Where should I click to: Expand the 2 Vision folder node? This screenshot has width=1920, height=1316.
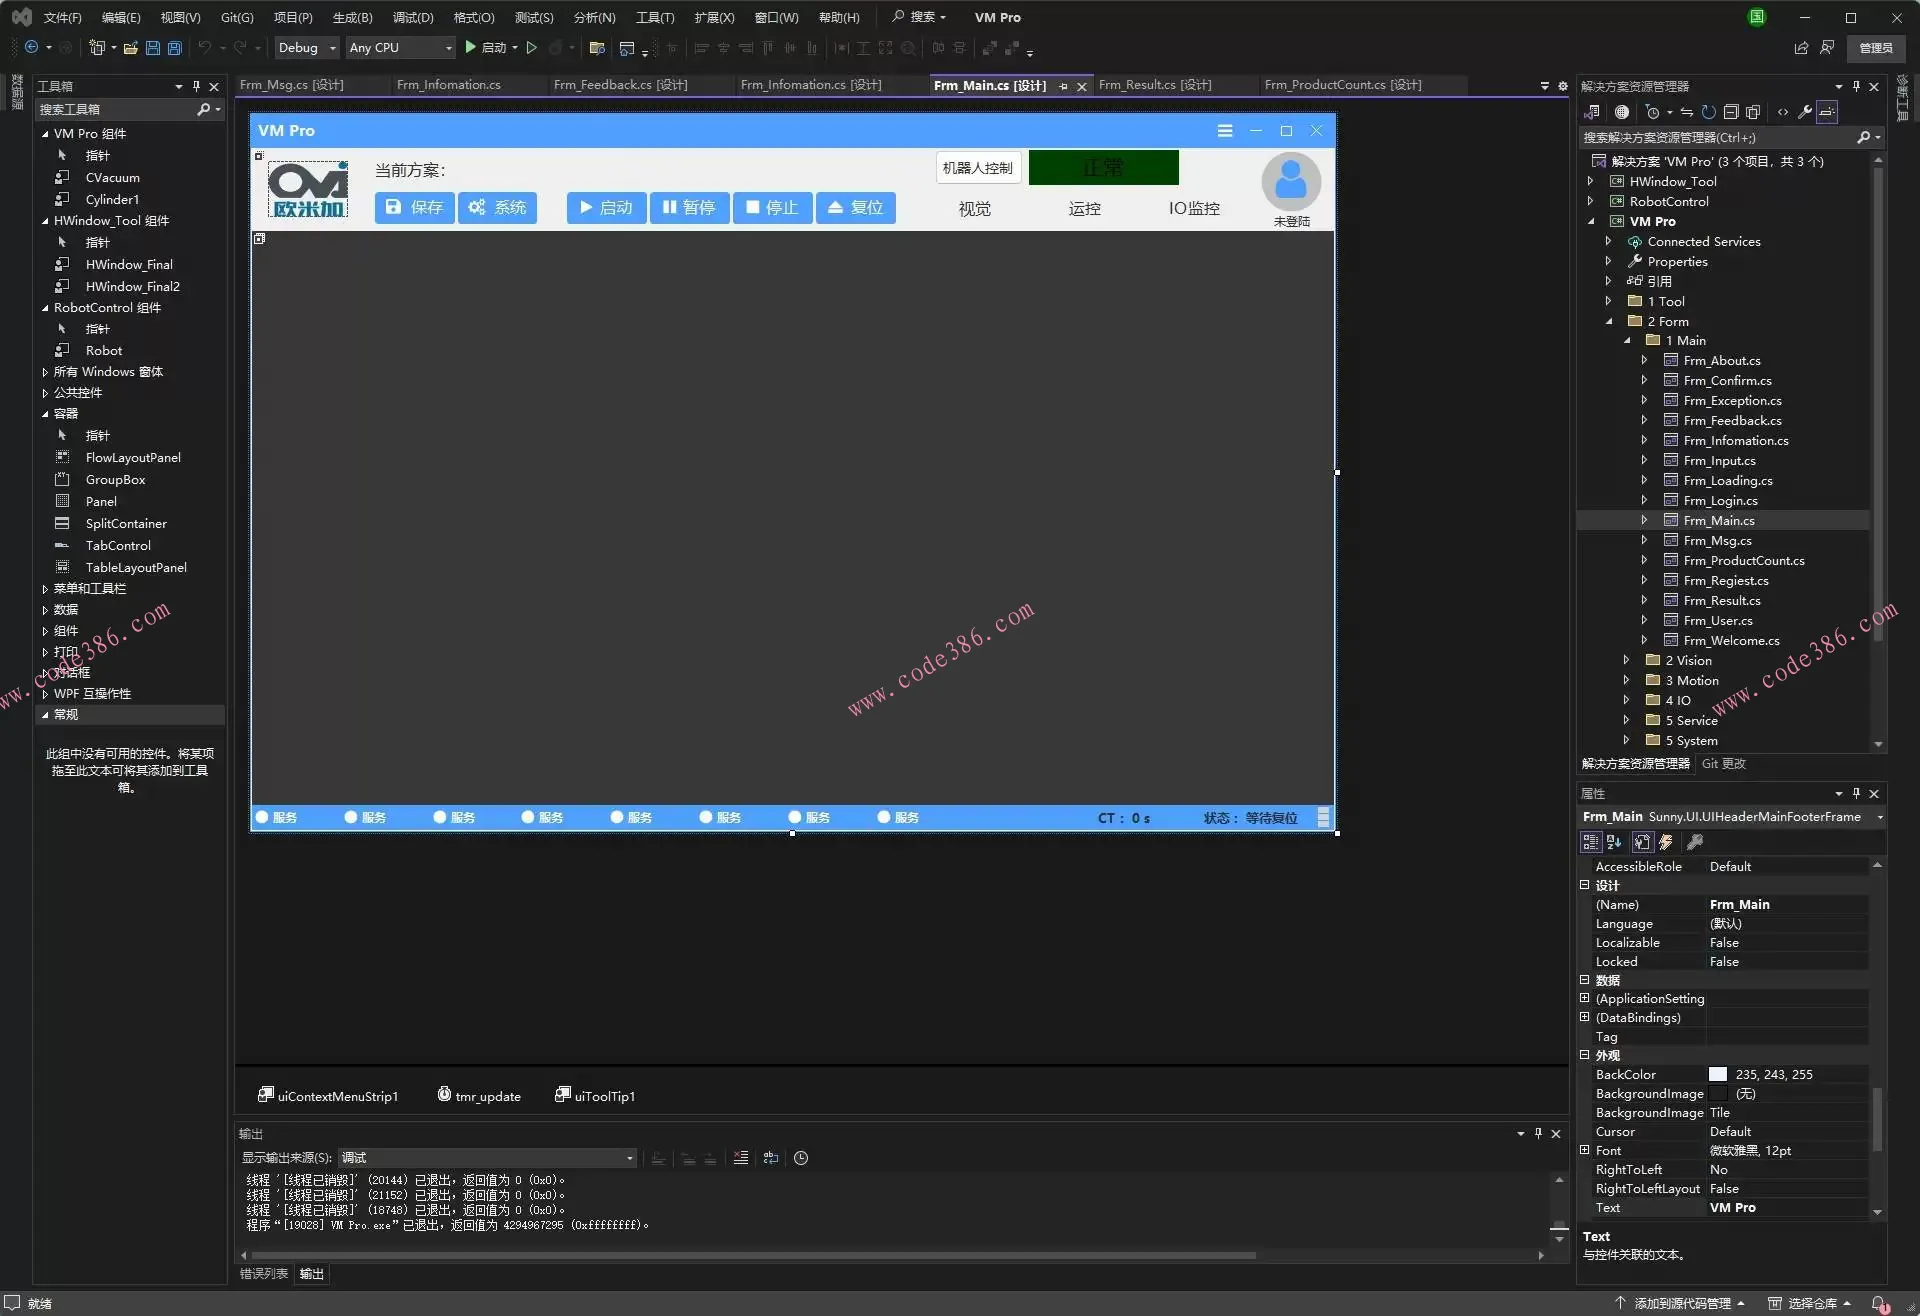1626,661
